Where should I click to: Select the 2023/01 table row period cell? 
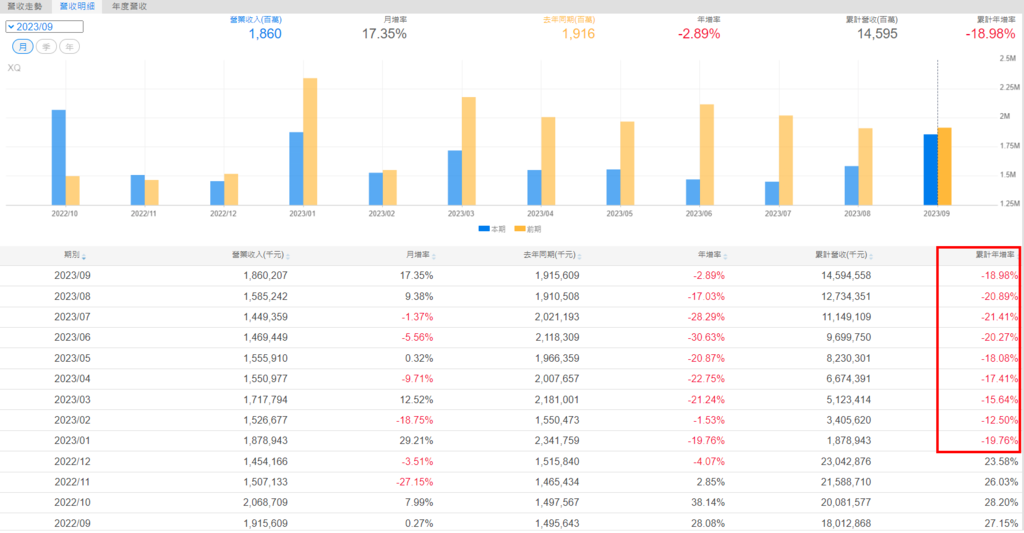point(72,441)
